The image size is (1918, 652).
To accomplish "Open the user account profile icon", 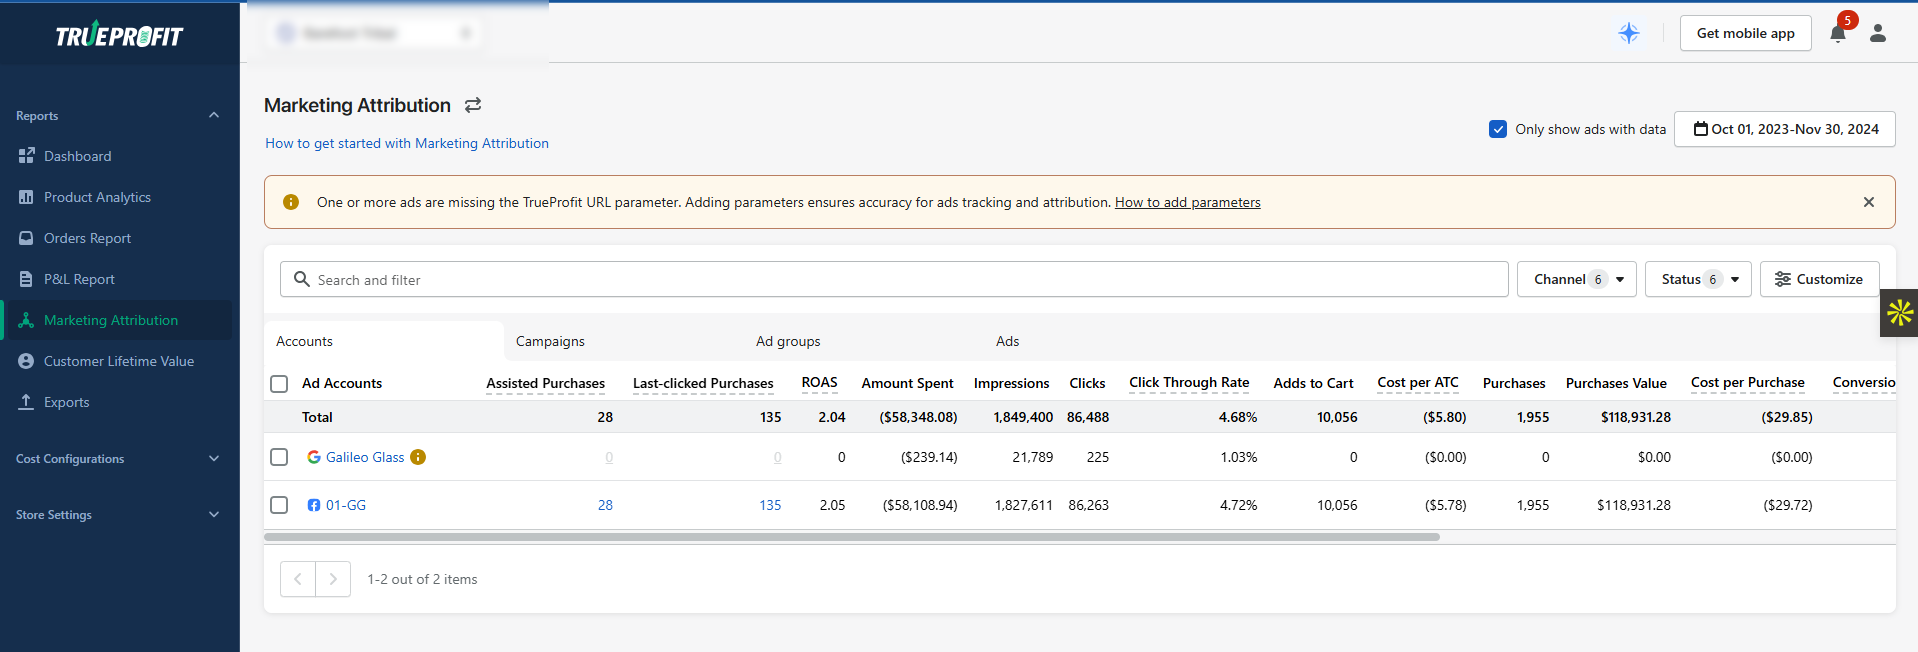I will [1878, 33].
